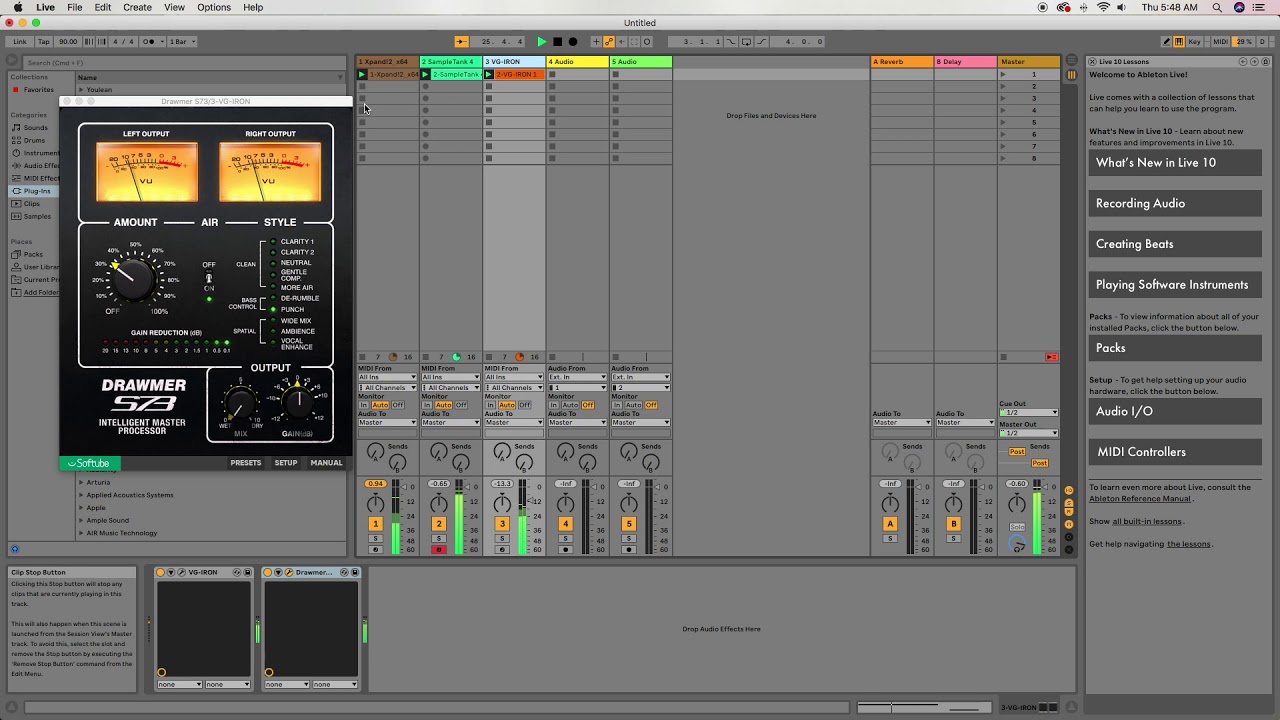The height and width of the screenshot is (720, 1280).
Task: Select WIDE MIX style in Drawmer
Action: [295, 321]
